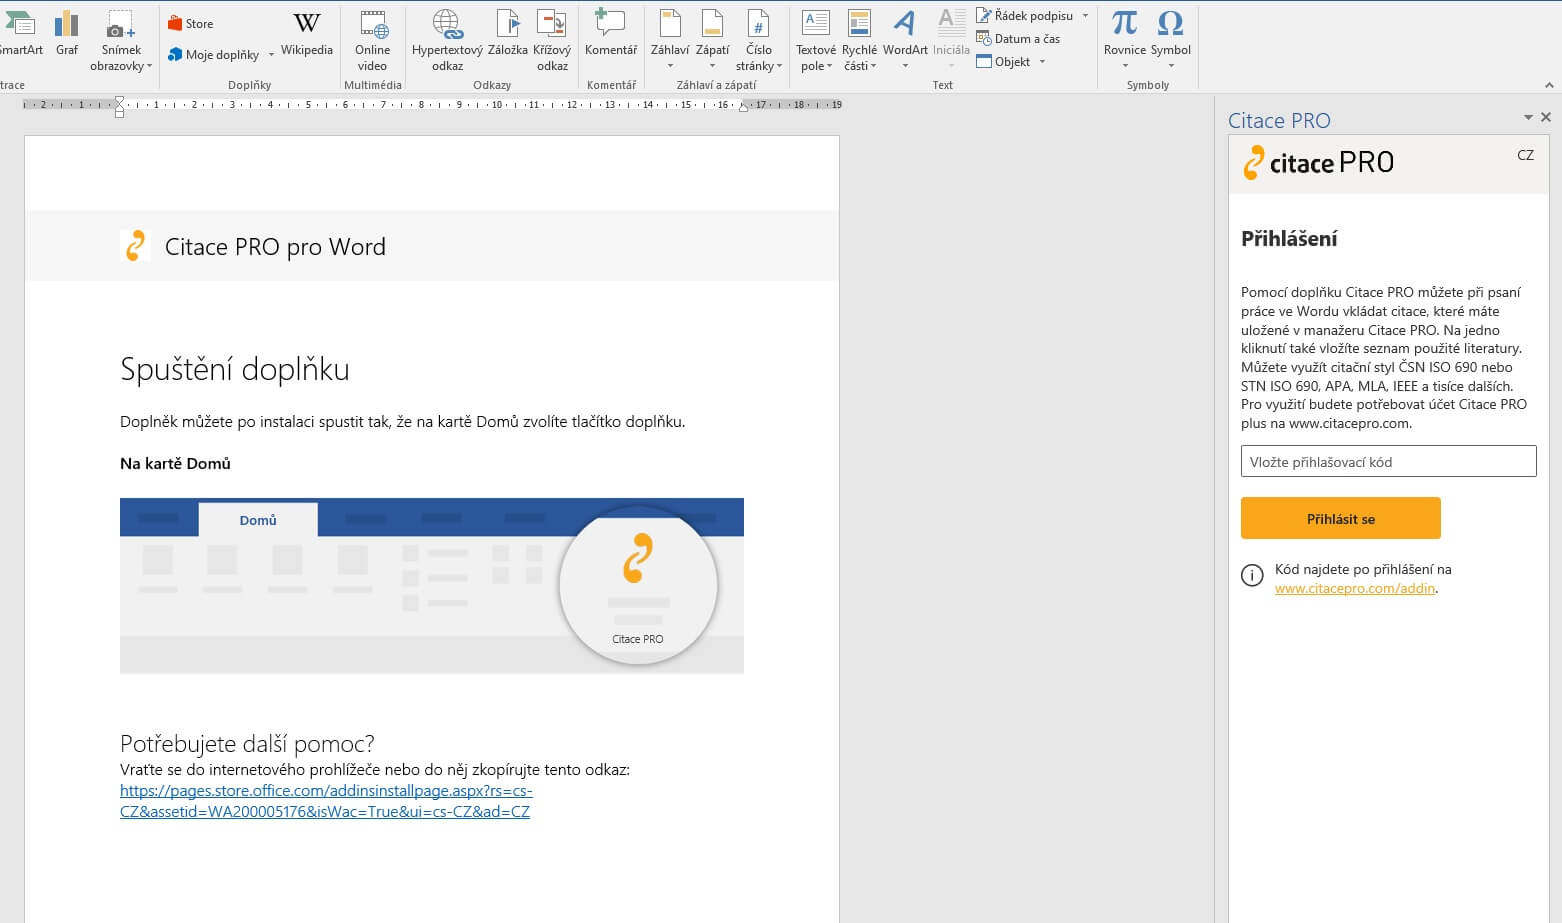Open the www.citacepro.com/addin link
The height and width of the screenshot is (923, 1562).
(1355, 589)
